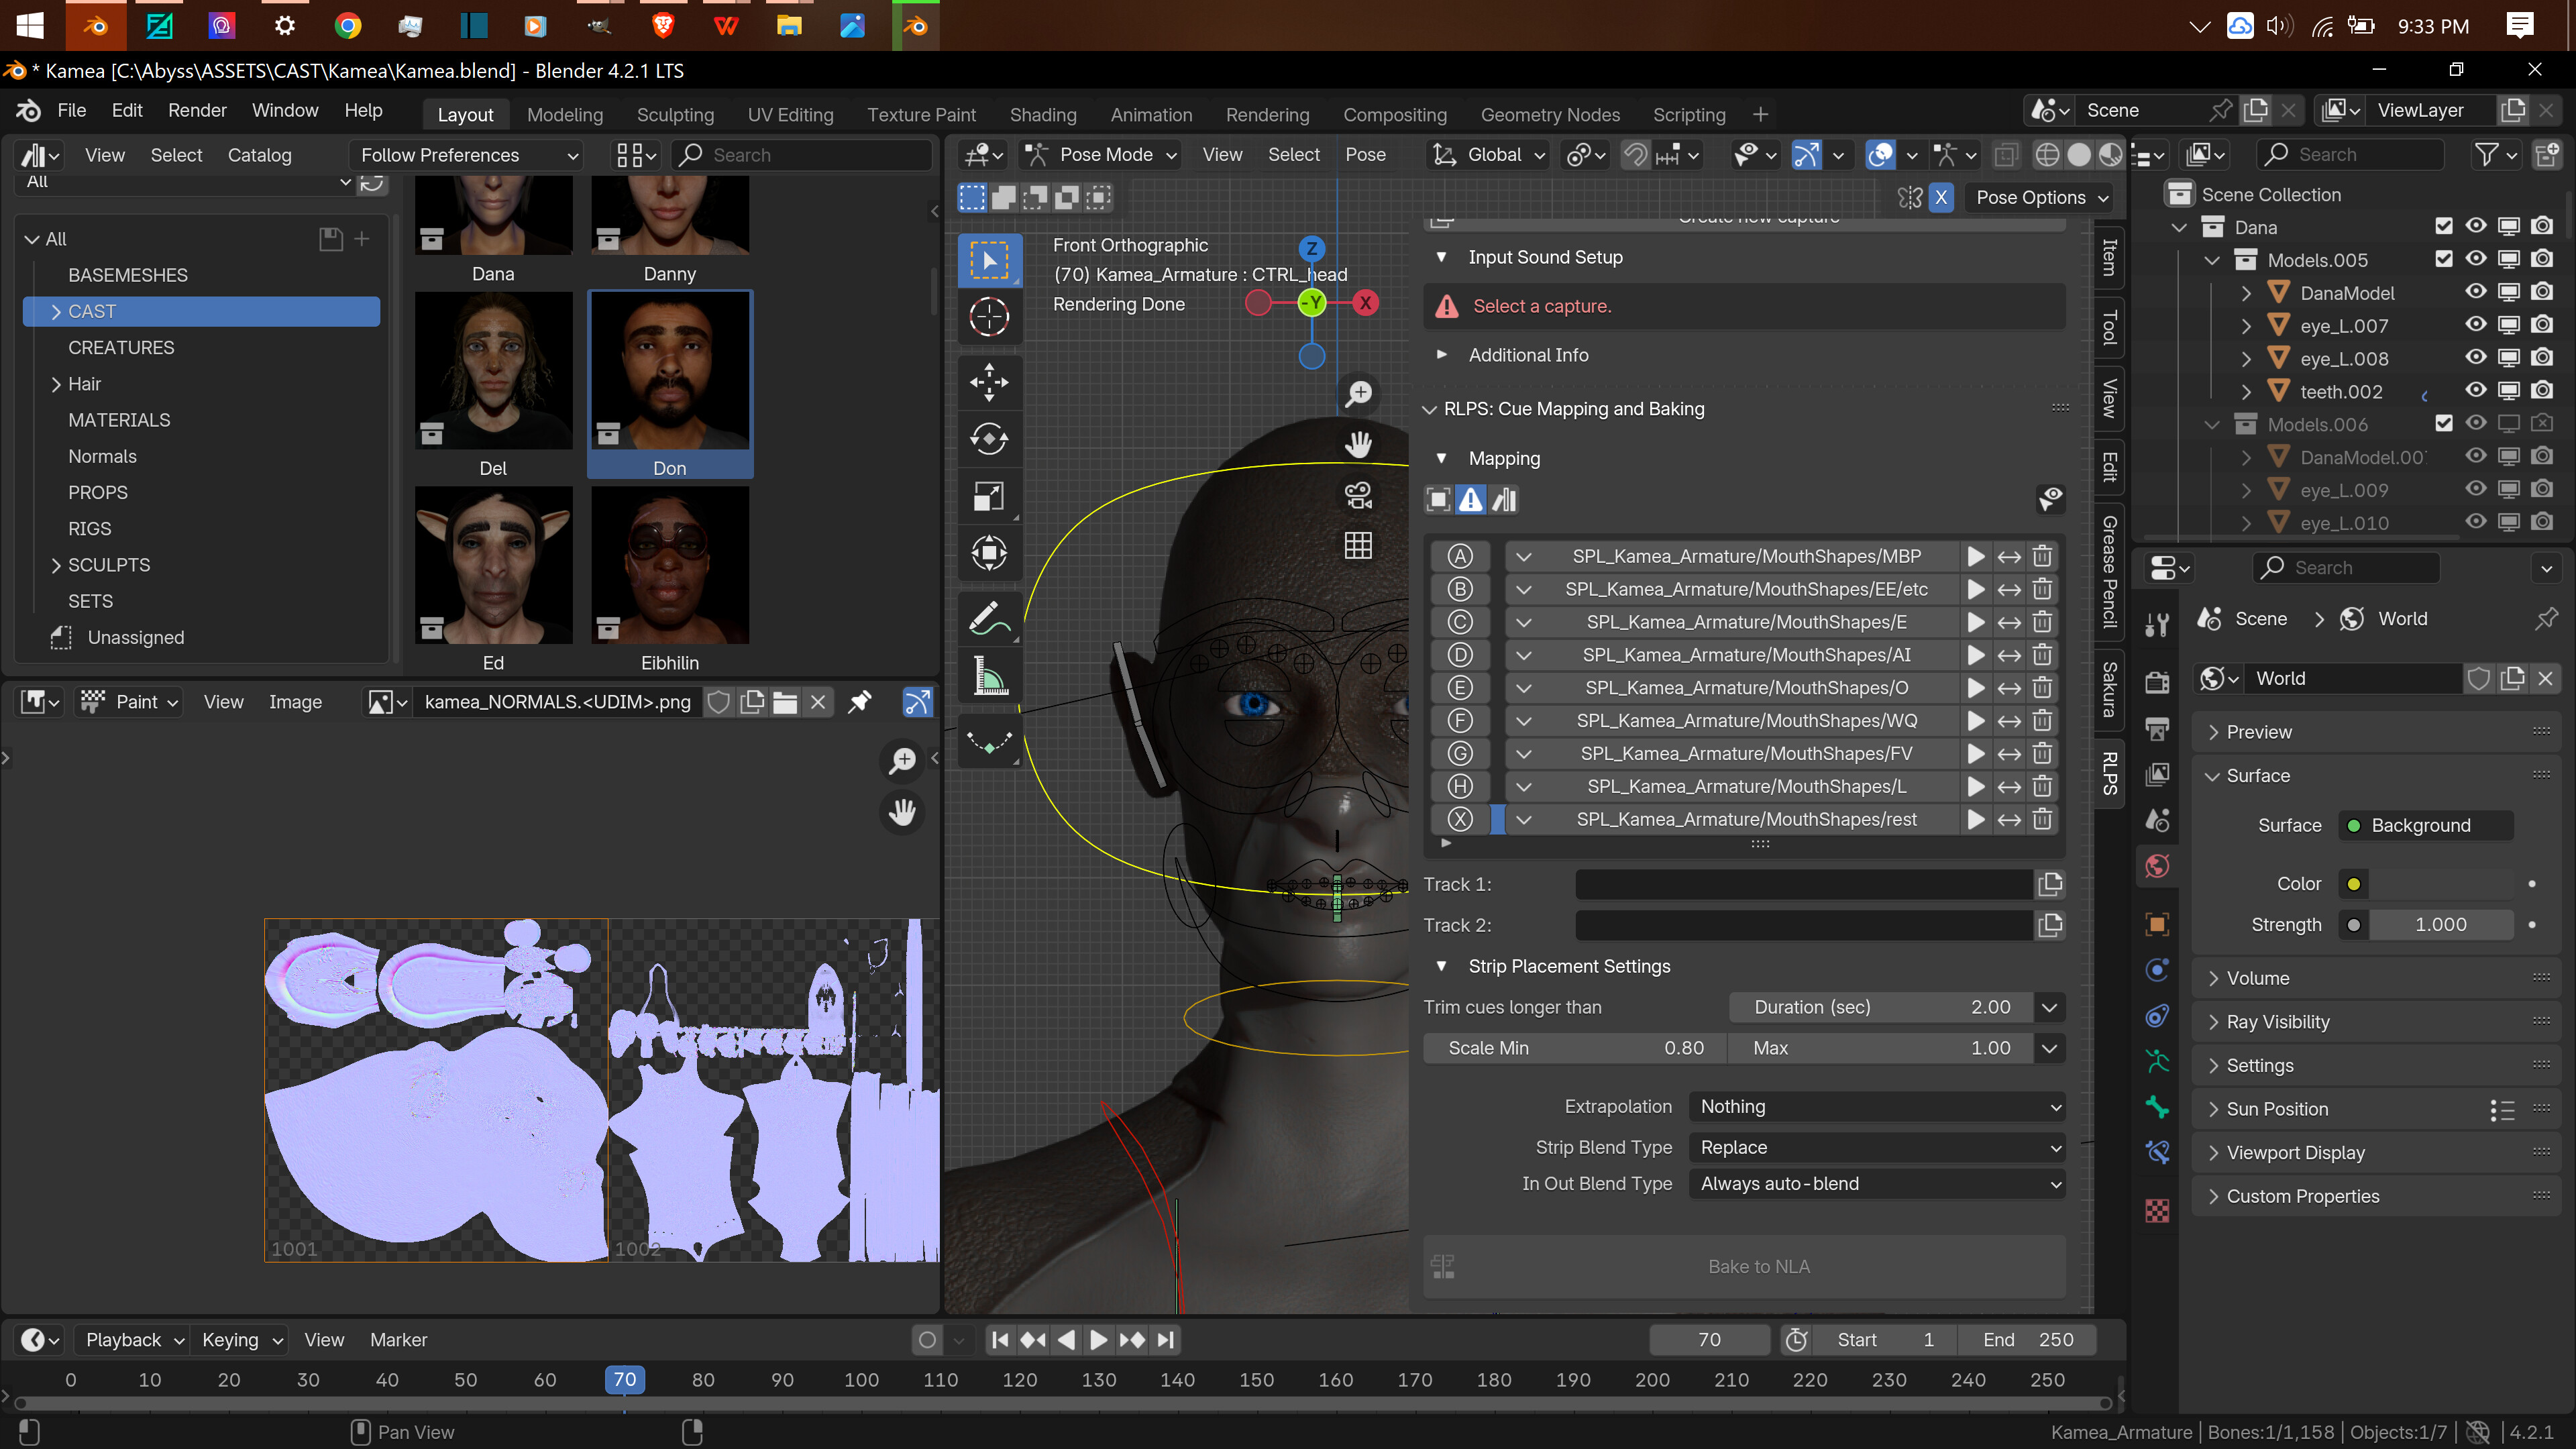Switch orthographic/perspective grid icon
2576x1449 pixels.
coord(1358,545)
